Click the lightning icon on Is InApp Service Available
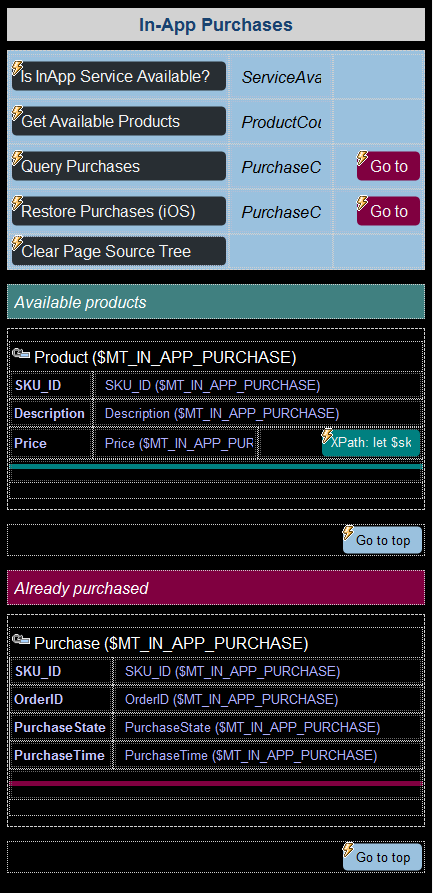The width and height of the screenshot is (433, 893). point(17,67)
